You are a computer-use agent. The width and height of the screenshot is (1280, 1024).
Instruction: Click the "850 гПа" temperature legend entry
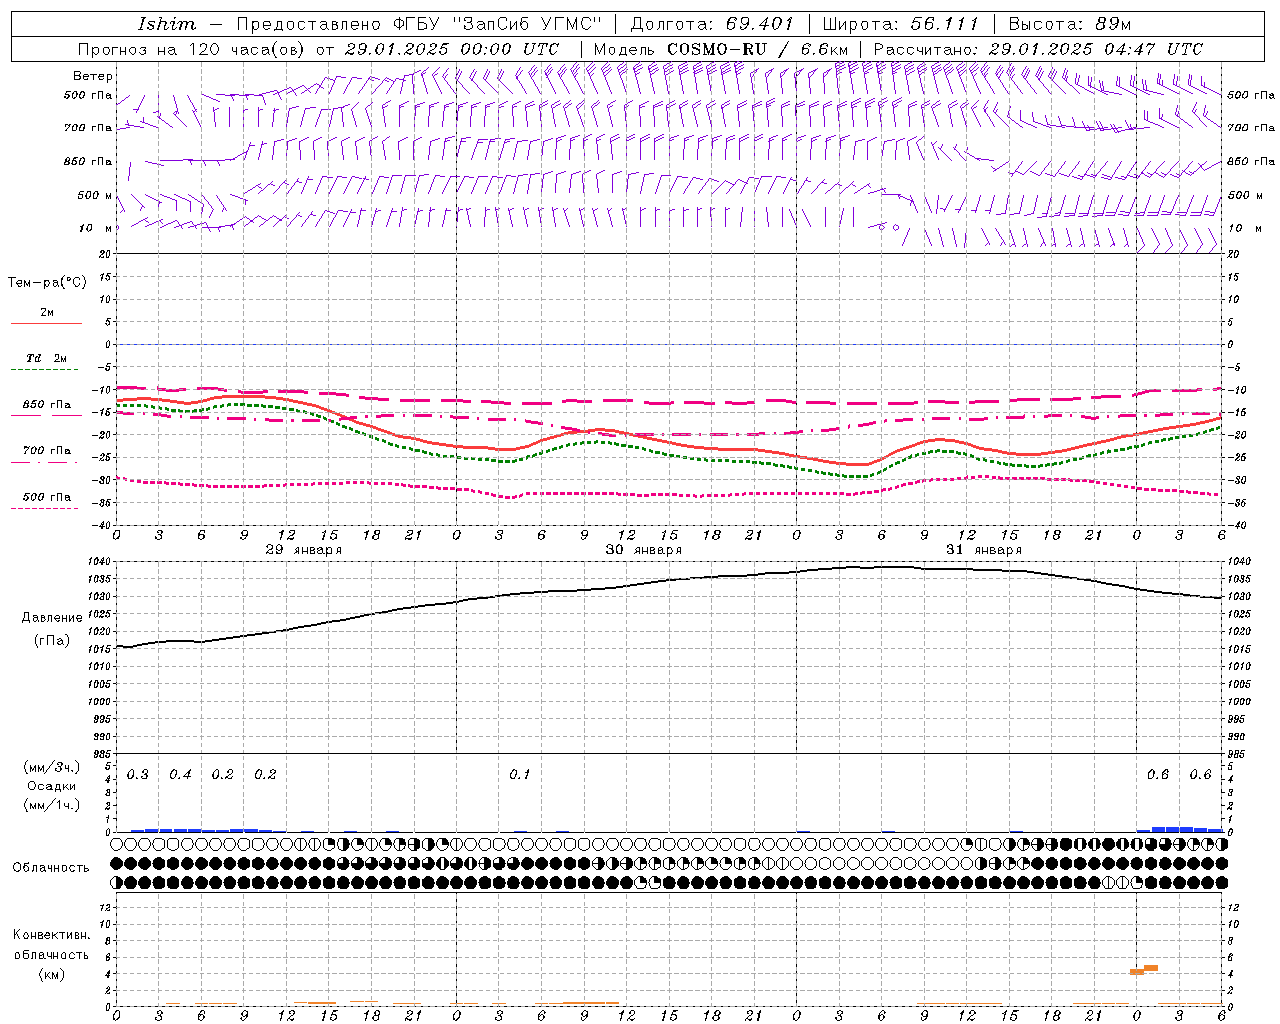(x=46, y=405)
